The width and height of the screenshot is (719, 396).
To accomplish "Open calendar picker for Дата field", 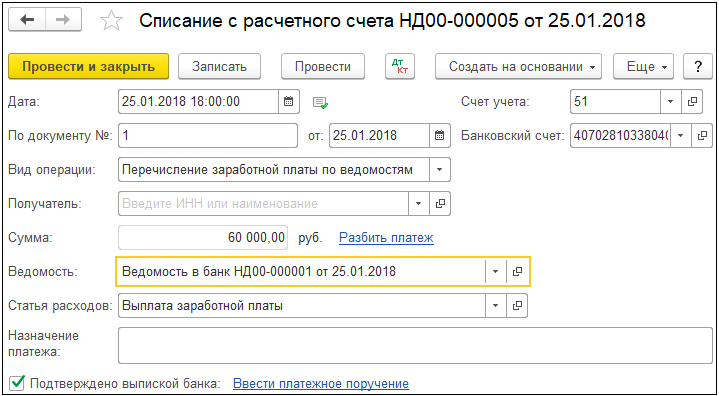I will point(289,101).
